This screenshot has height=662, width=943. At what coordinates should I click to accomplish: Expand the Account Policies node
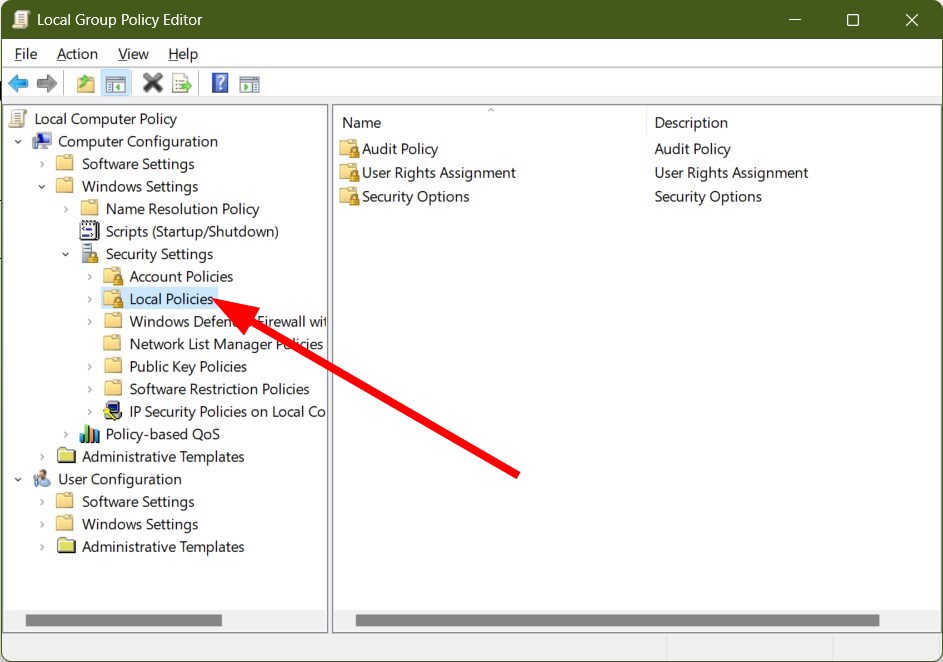(x=89, y=277)
